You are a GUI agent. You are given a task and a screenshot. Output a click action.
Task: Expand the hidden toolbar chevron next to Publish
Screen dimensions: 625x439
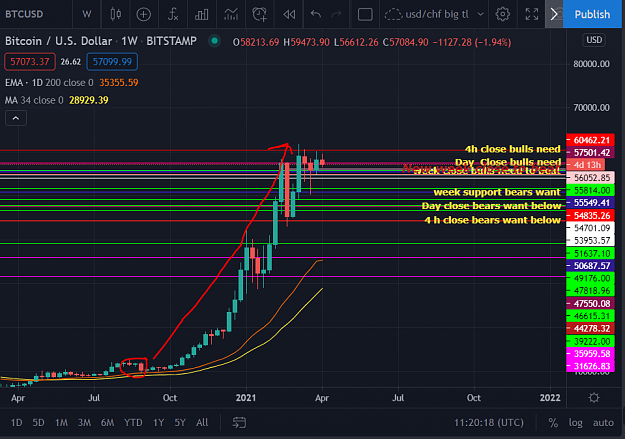coord(554,14)
